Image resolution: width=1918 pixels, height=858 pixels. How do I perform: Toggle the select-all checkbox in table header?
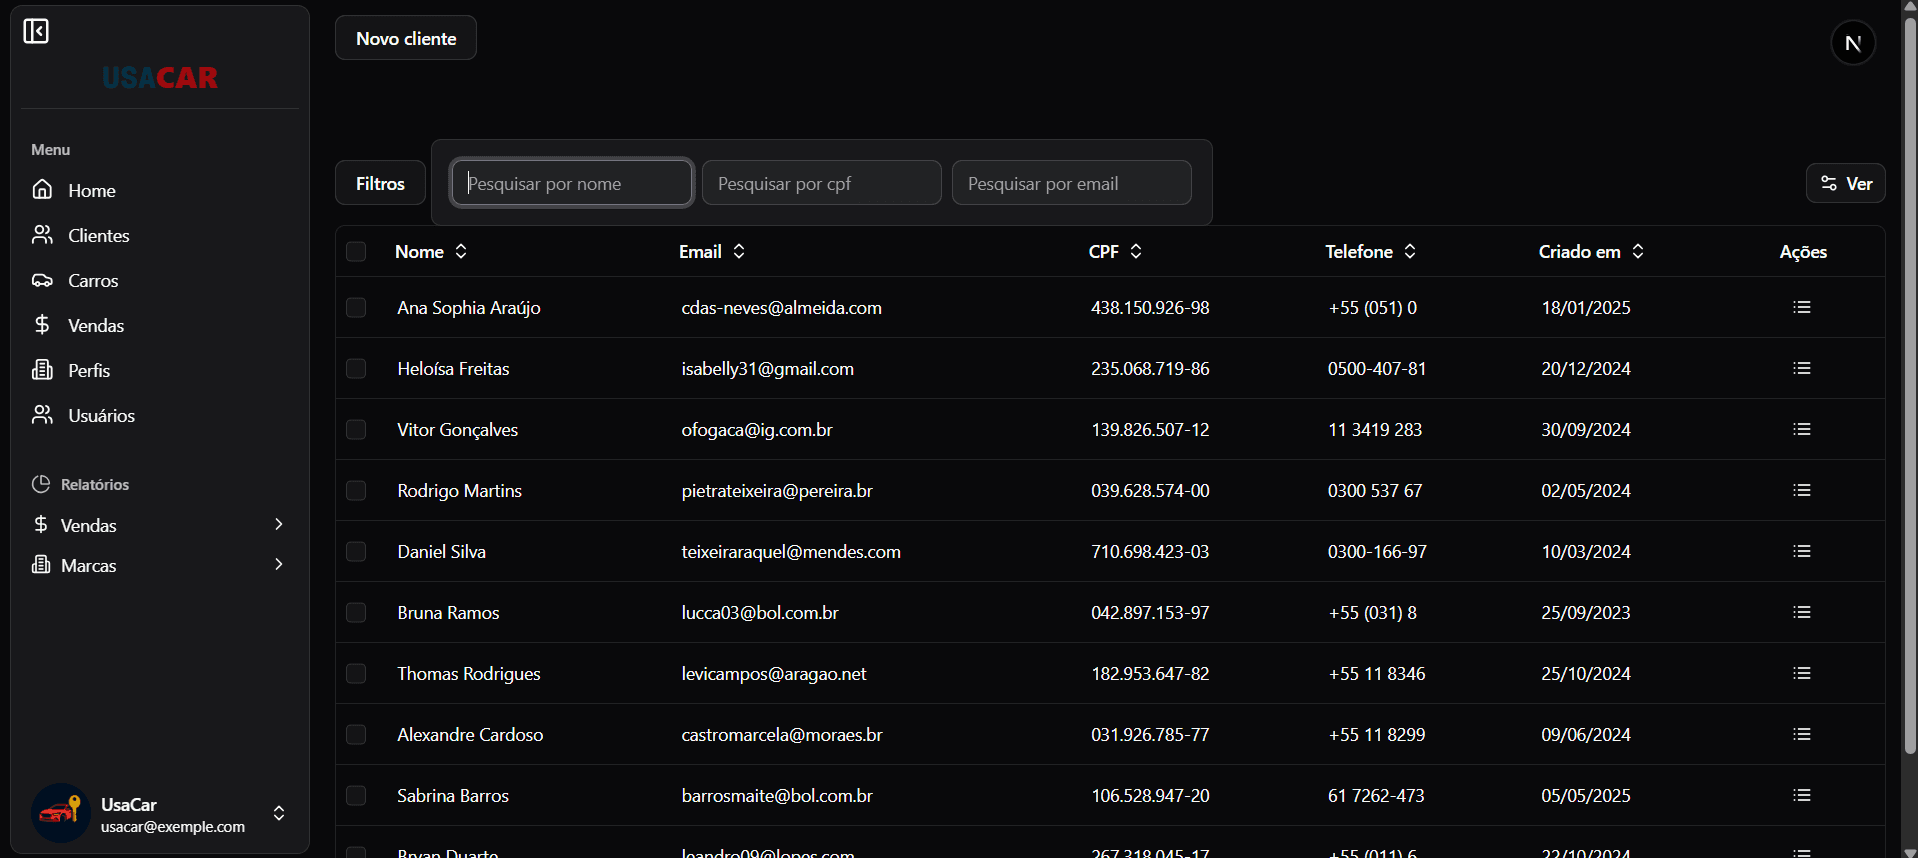(356, 252)
